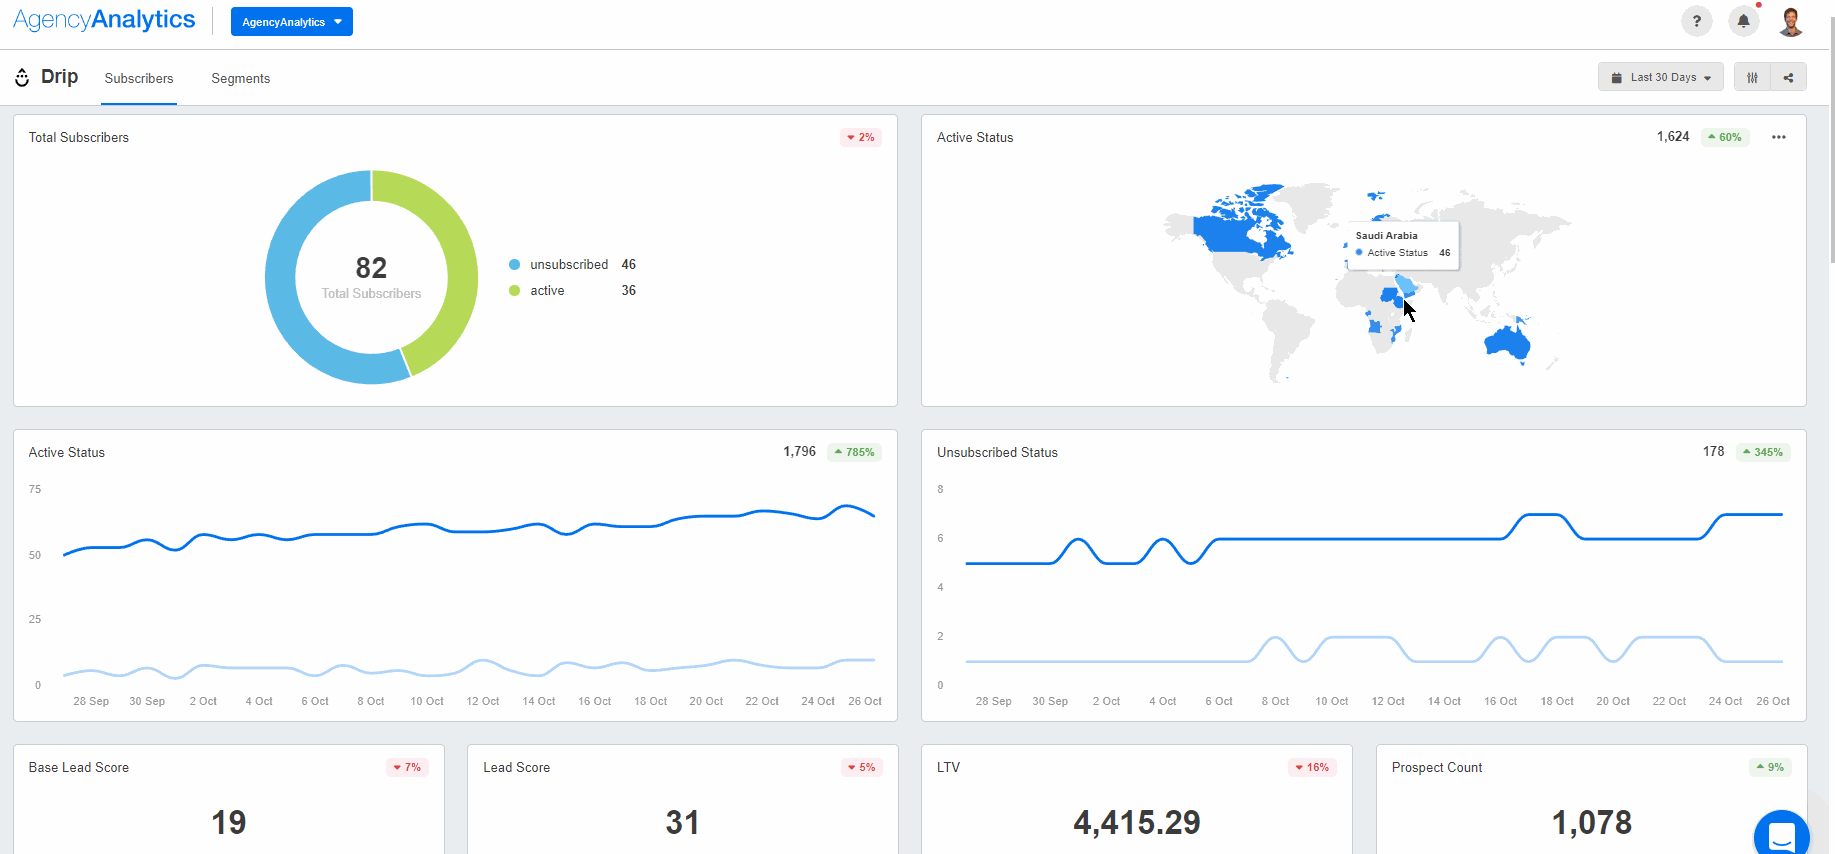Open the user profile avatar

[1790, 21]
